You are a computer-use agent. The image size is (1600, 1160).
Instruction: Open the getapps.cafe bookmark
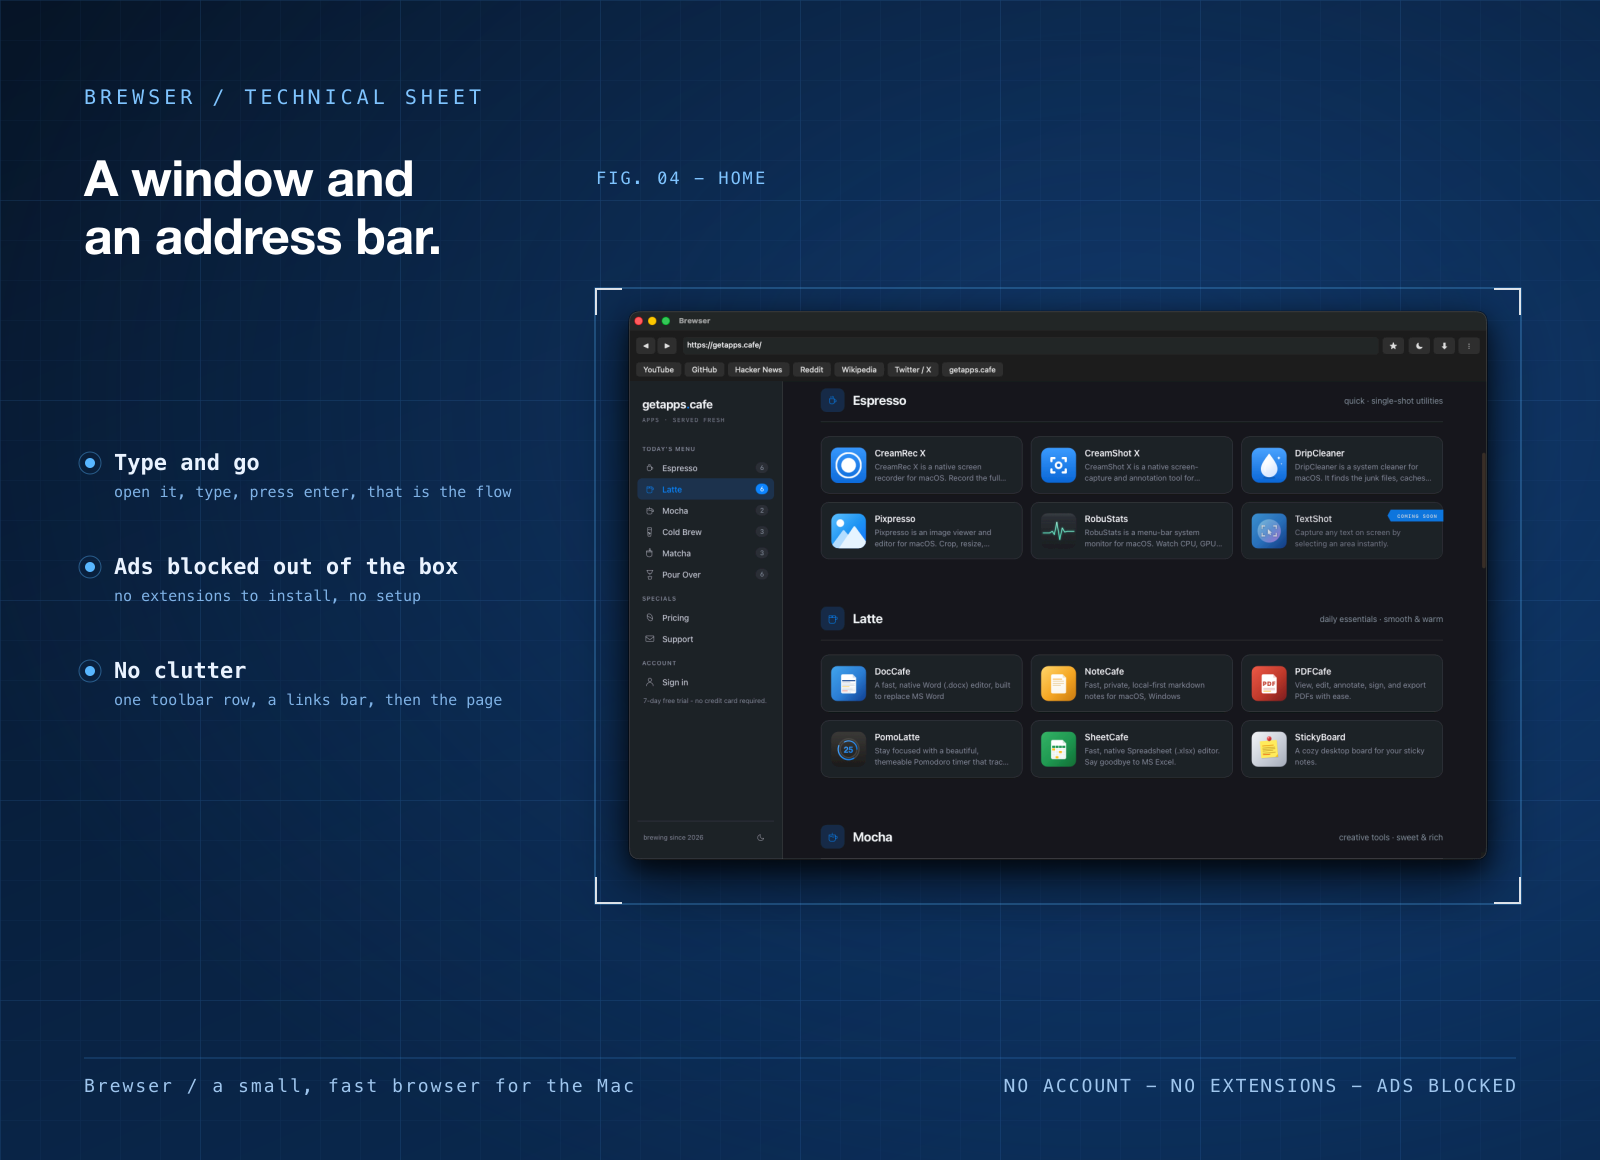(x=972, y=370)
